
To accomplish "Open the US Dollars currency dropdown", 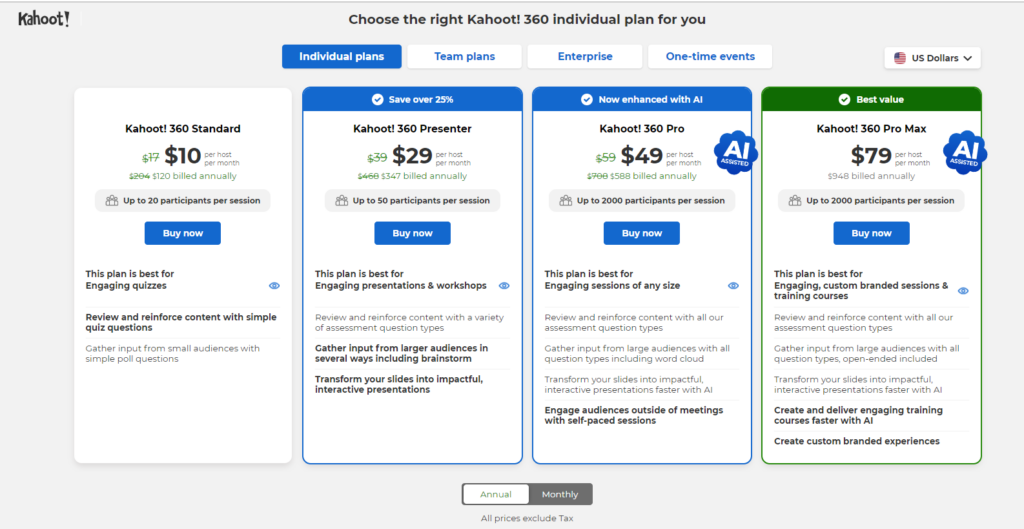I will coord(933,58).
